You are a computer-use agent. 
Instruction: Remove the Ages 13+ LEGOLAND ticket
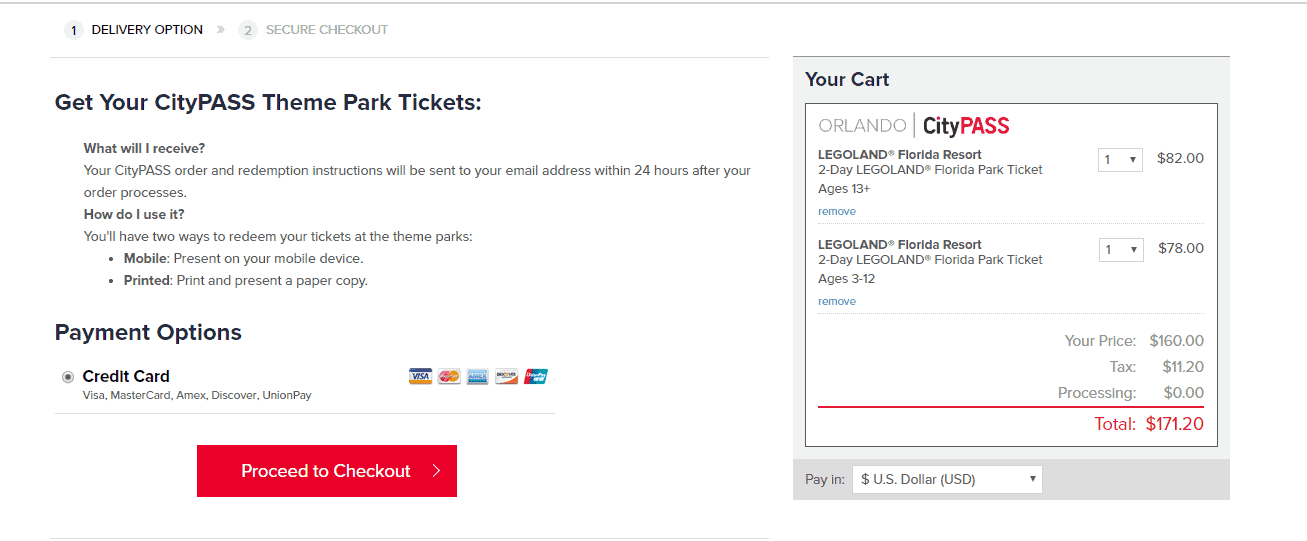pyautogui.click(x=837, y=212)
